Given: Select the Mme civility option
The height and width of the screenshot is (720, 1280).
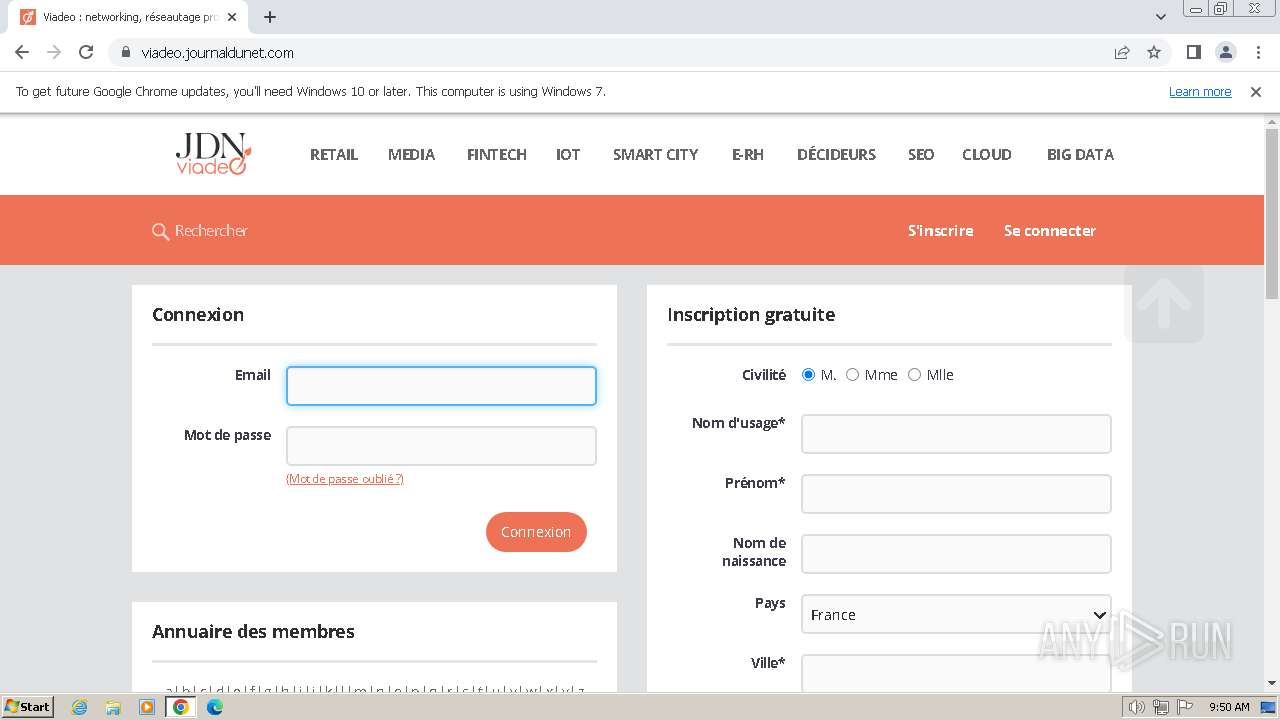Looking at the screenshot, I should point(853,375).
